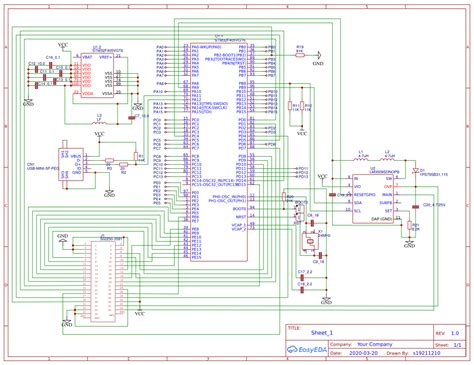The image size is (474, 365).
Task: Click the sheet number 1/1
Action: [x=457, y=345]
